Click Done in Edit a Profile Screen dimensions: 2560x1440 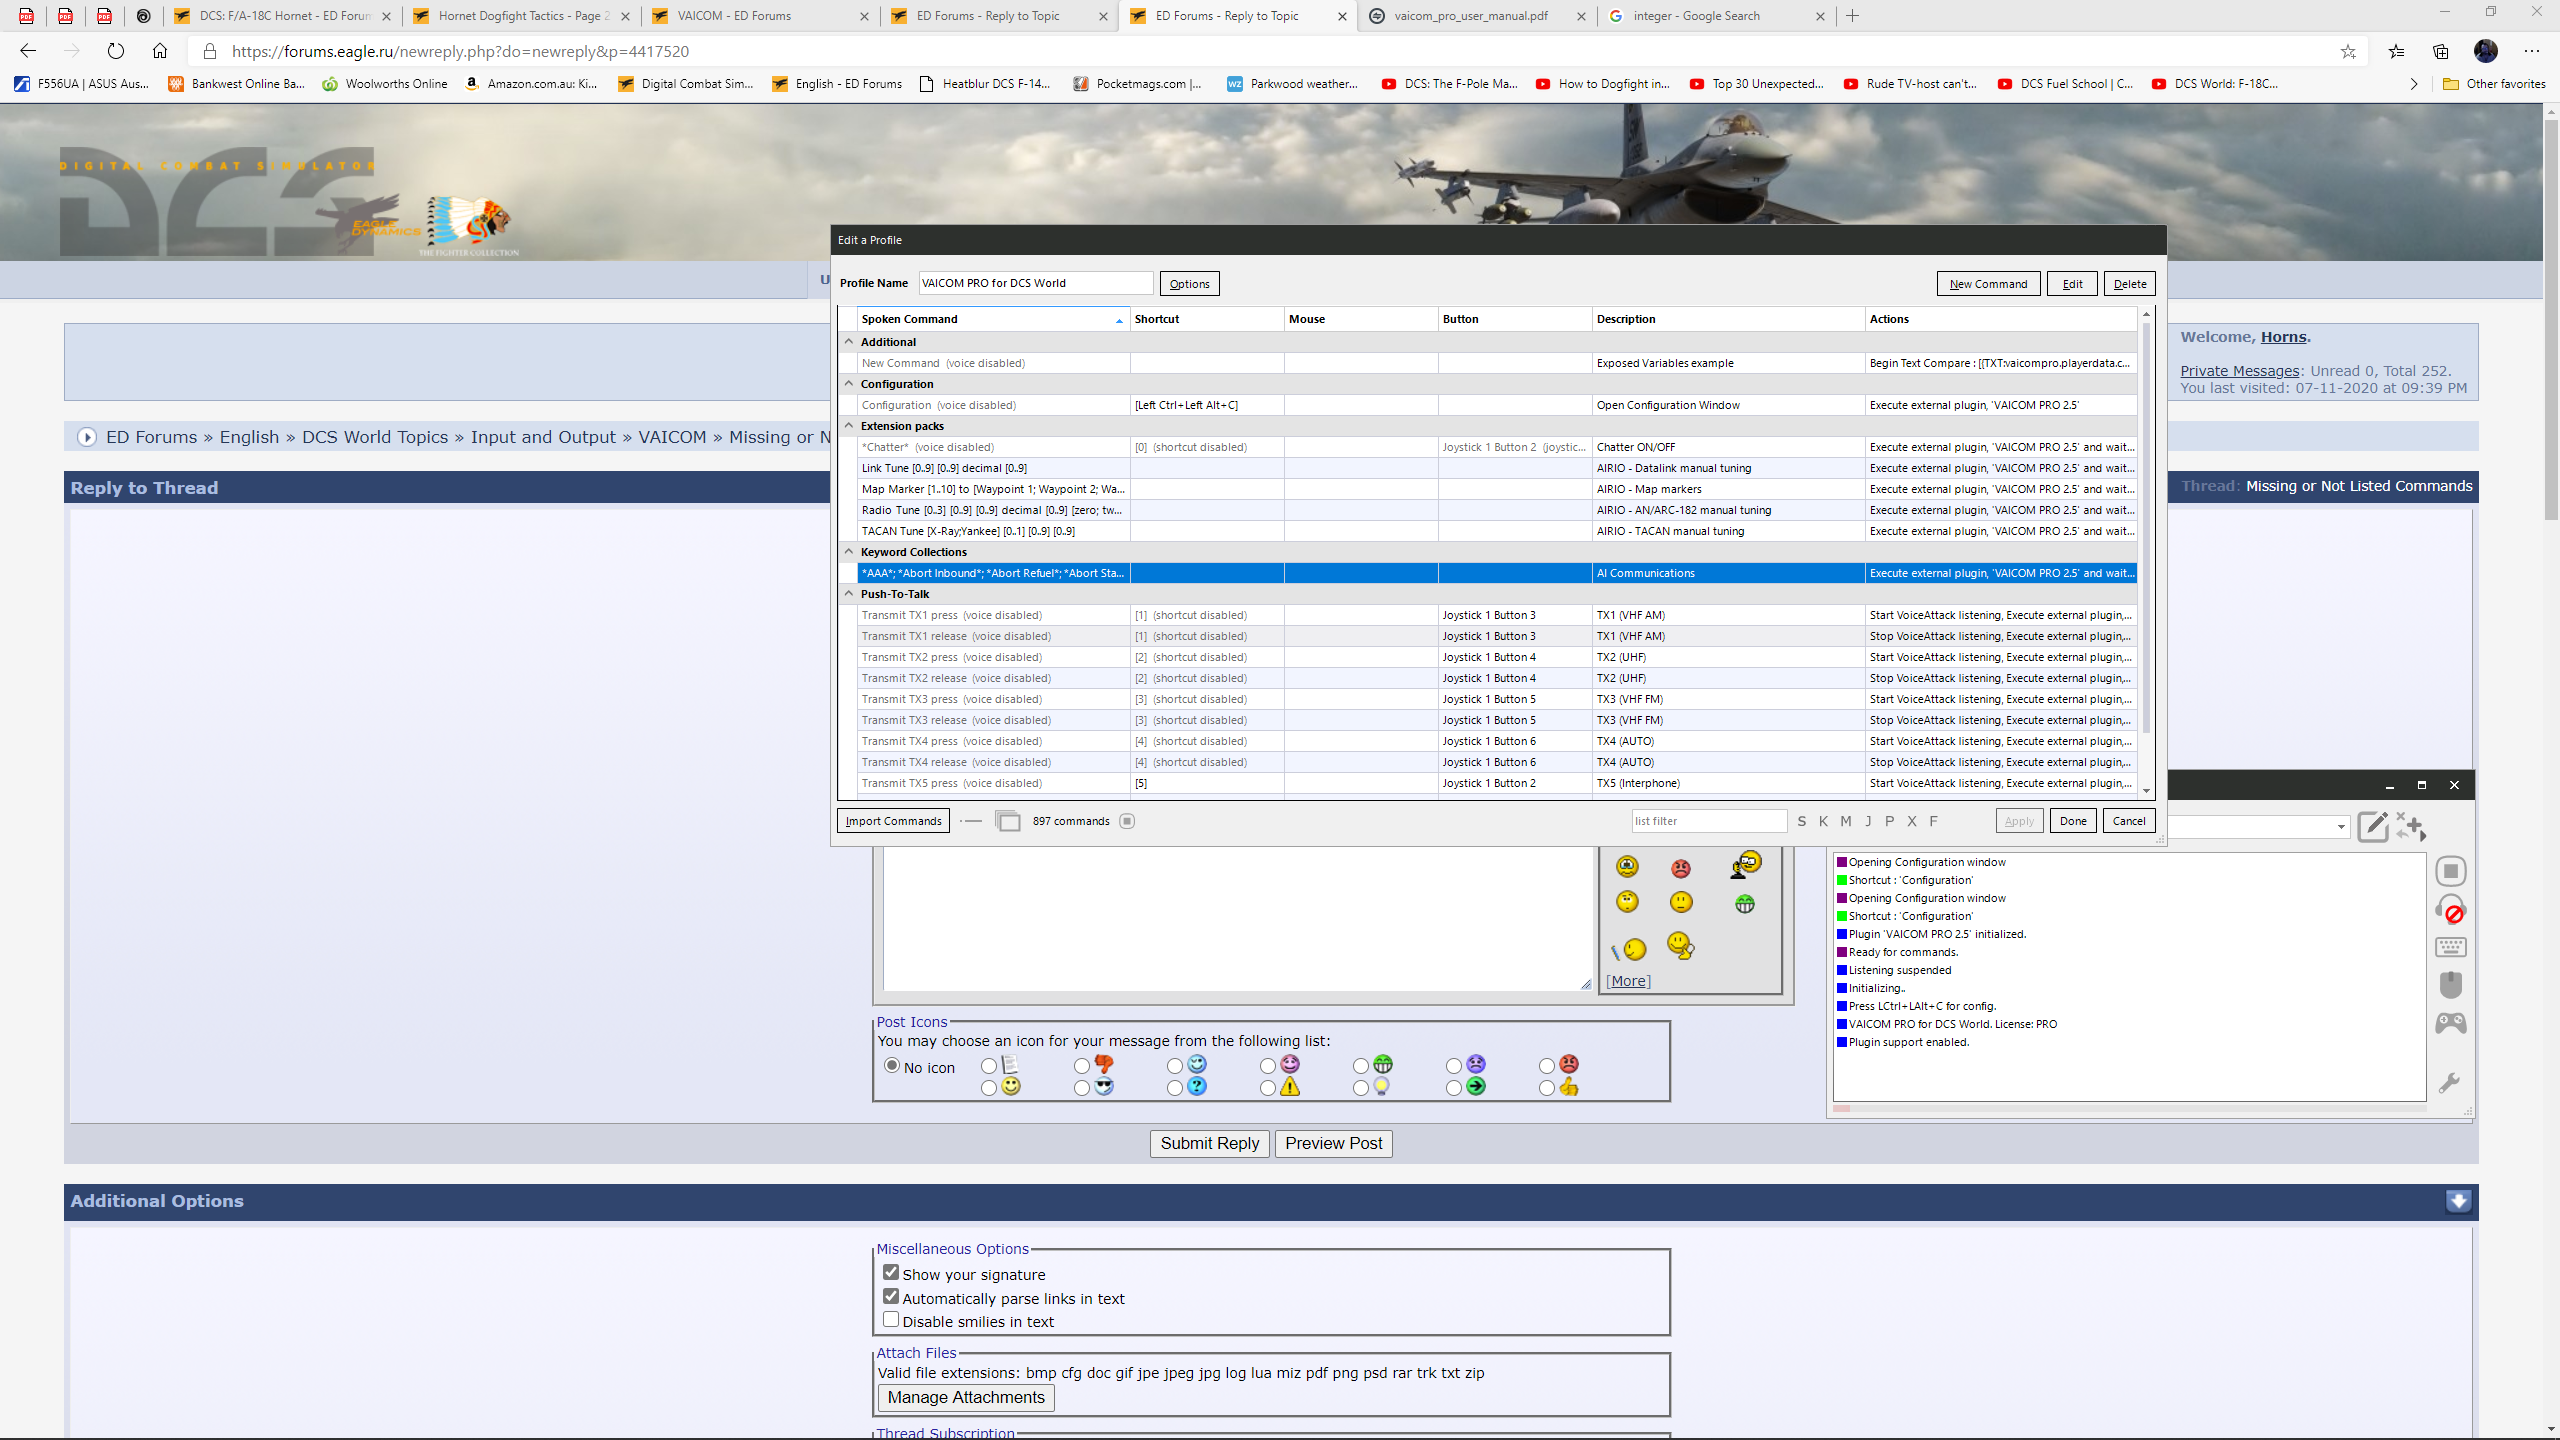click(x=2073, y=821)
